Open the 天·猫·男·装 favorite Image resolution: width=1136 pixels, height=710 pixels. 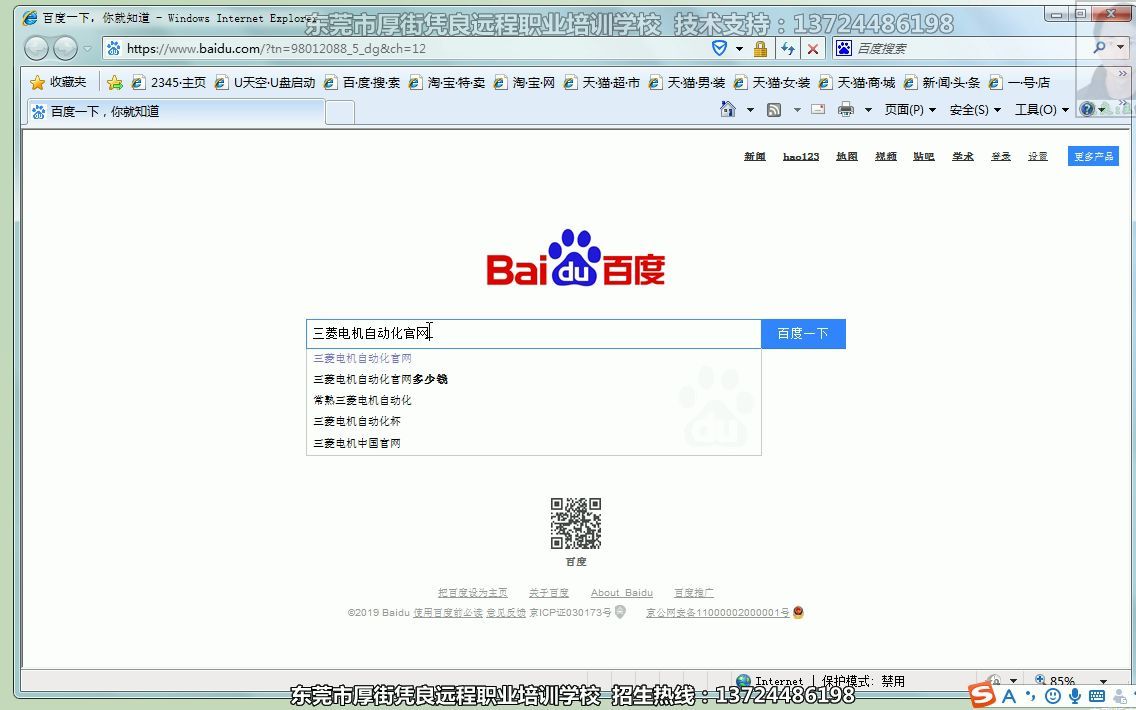687,83
